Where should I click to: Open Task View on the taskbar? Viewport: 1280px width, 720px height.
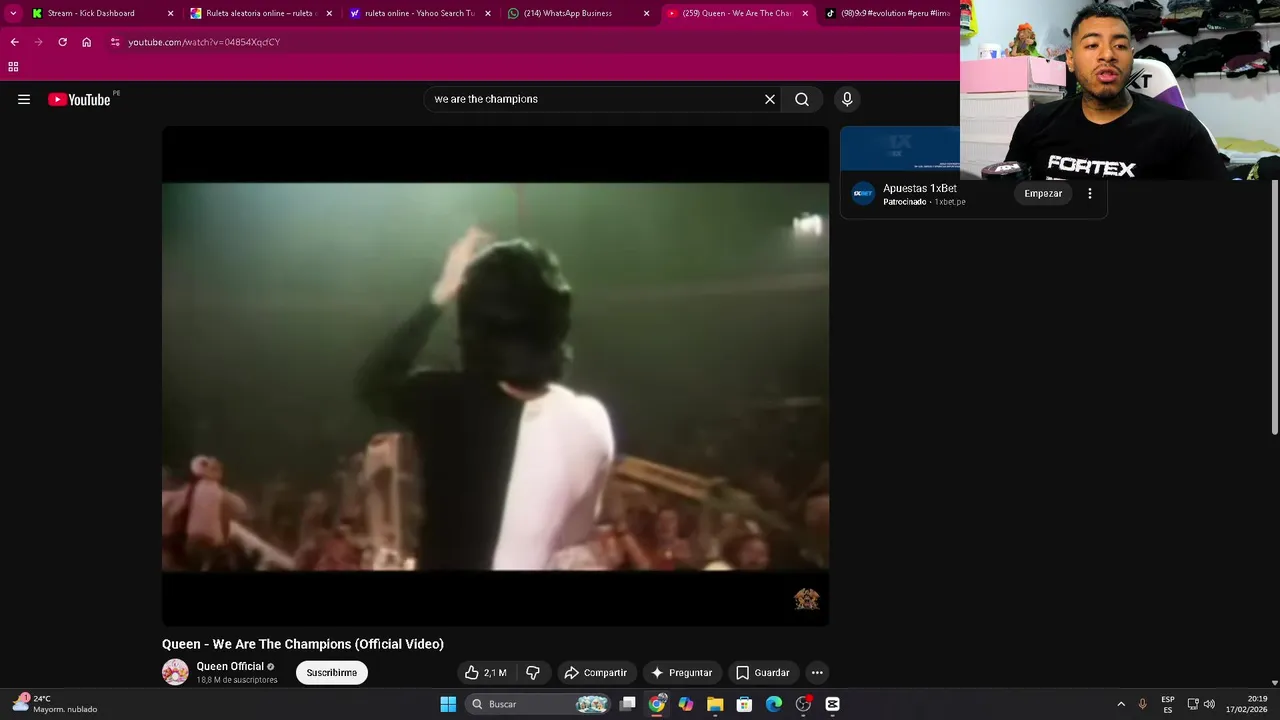(x=627, y=704)
